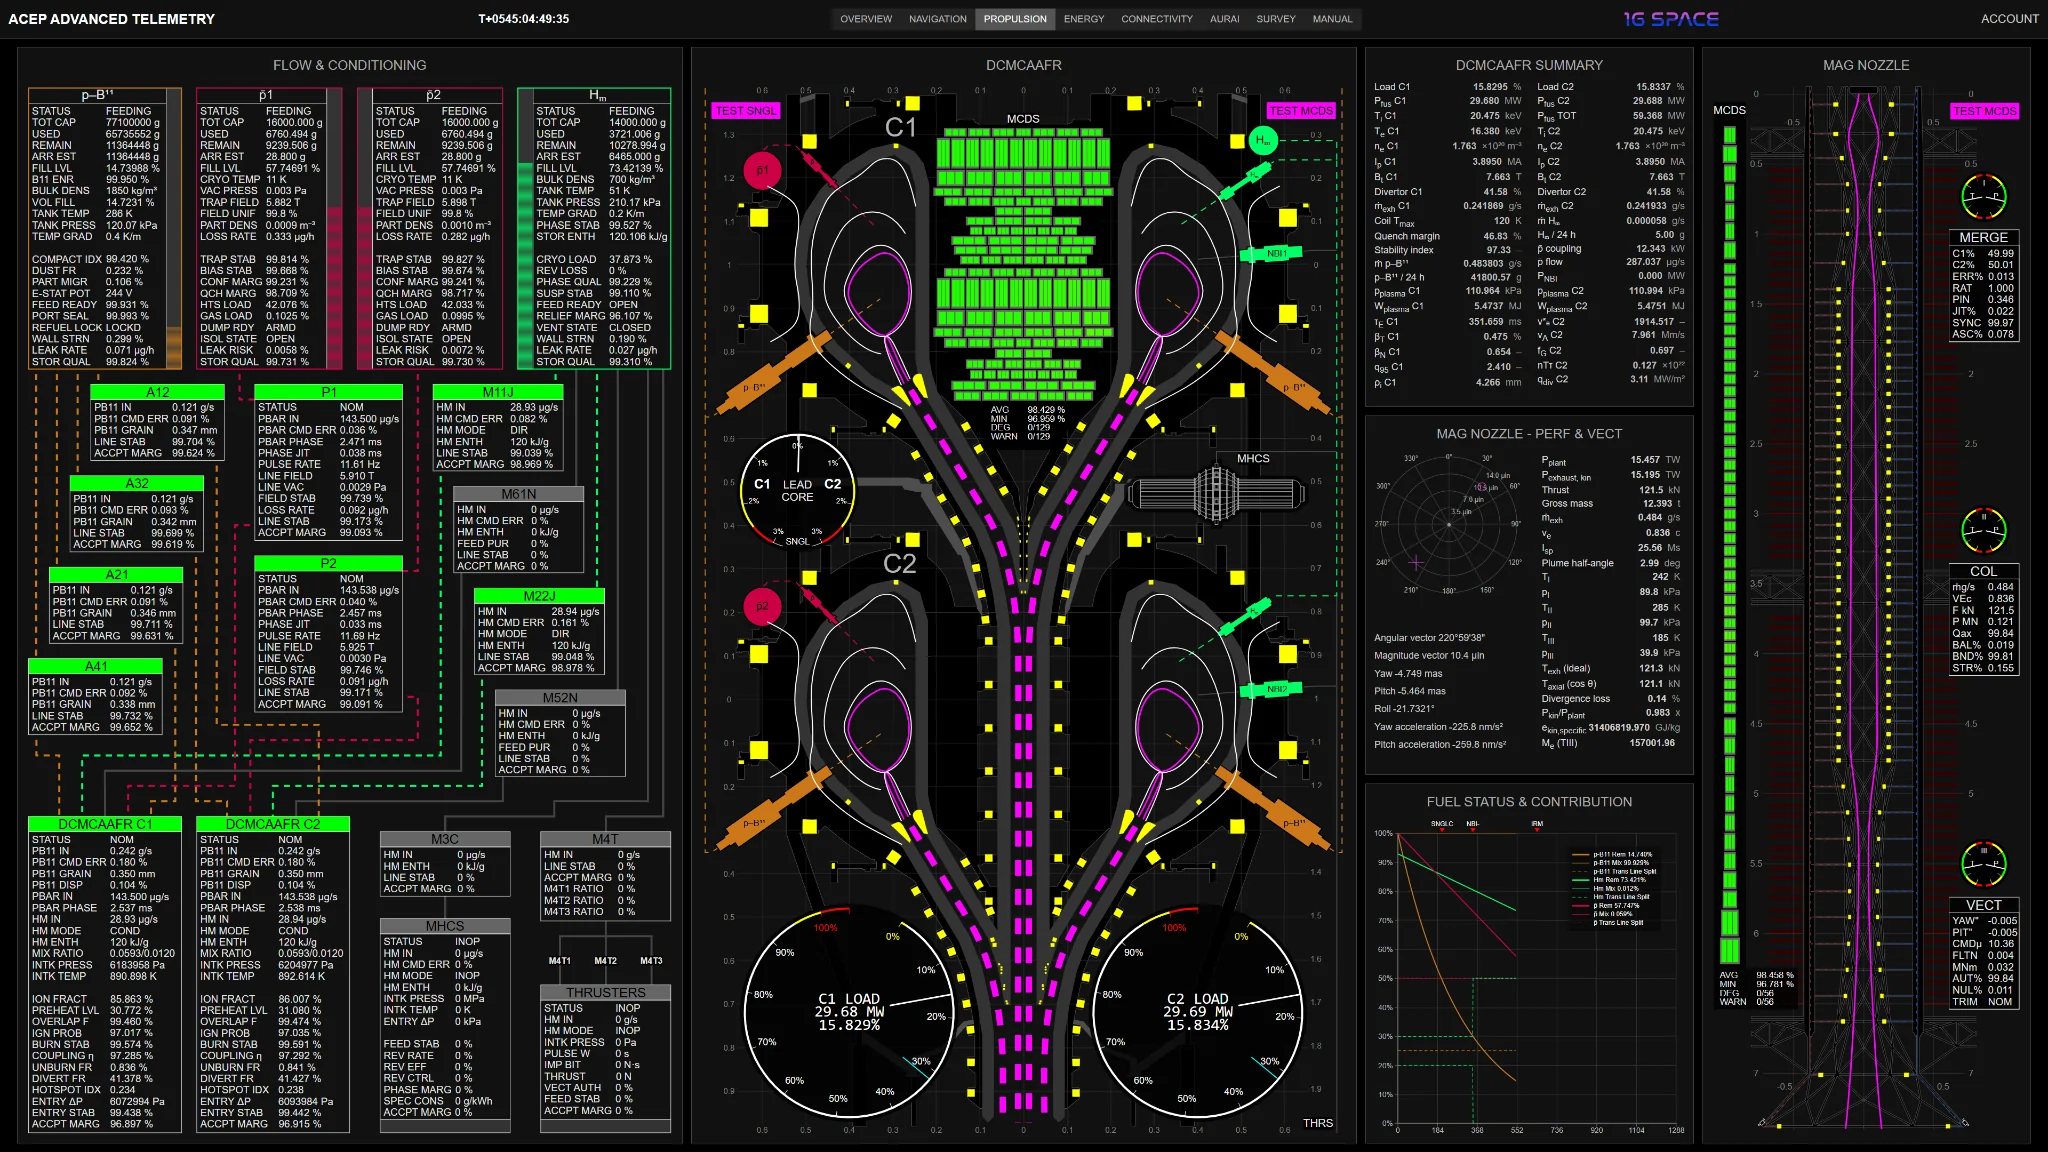Image resolution: width=2048 pixels, height=1152 pixels.
Task: Click the THRUSTERS panel header
Action: click(605, 993)
